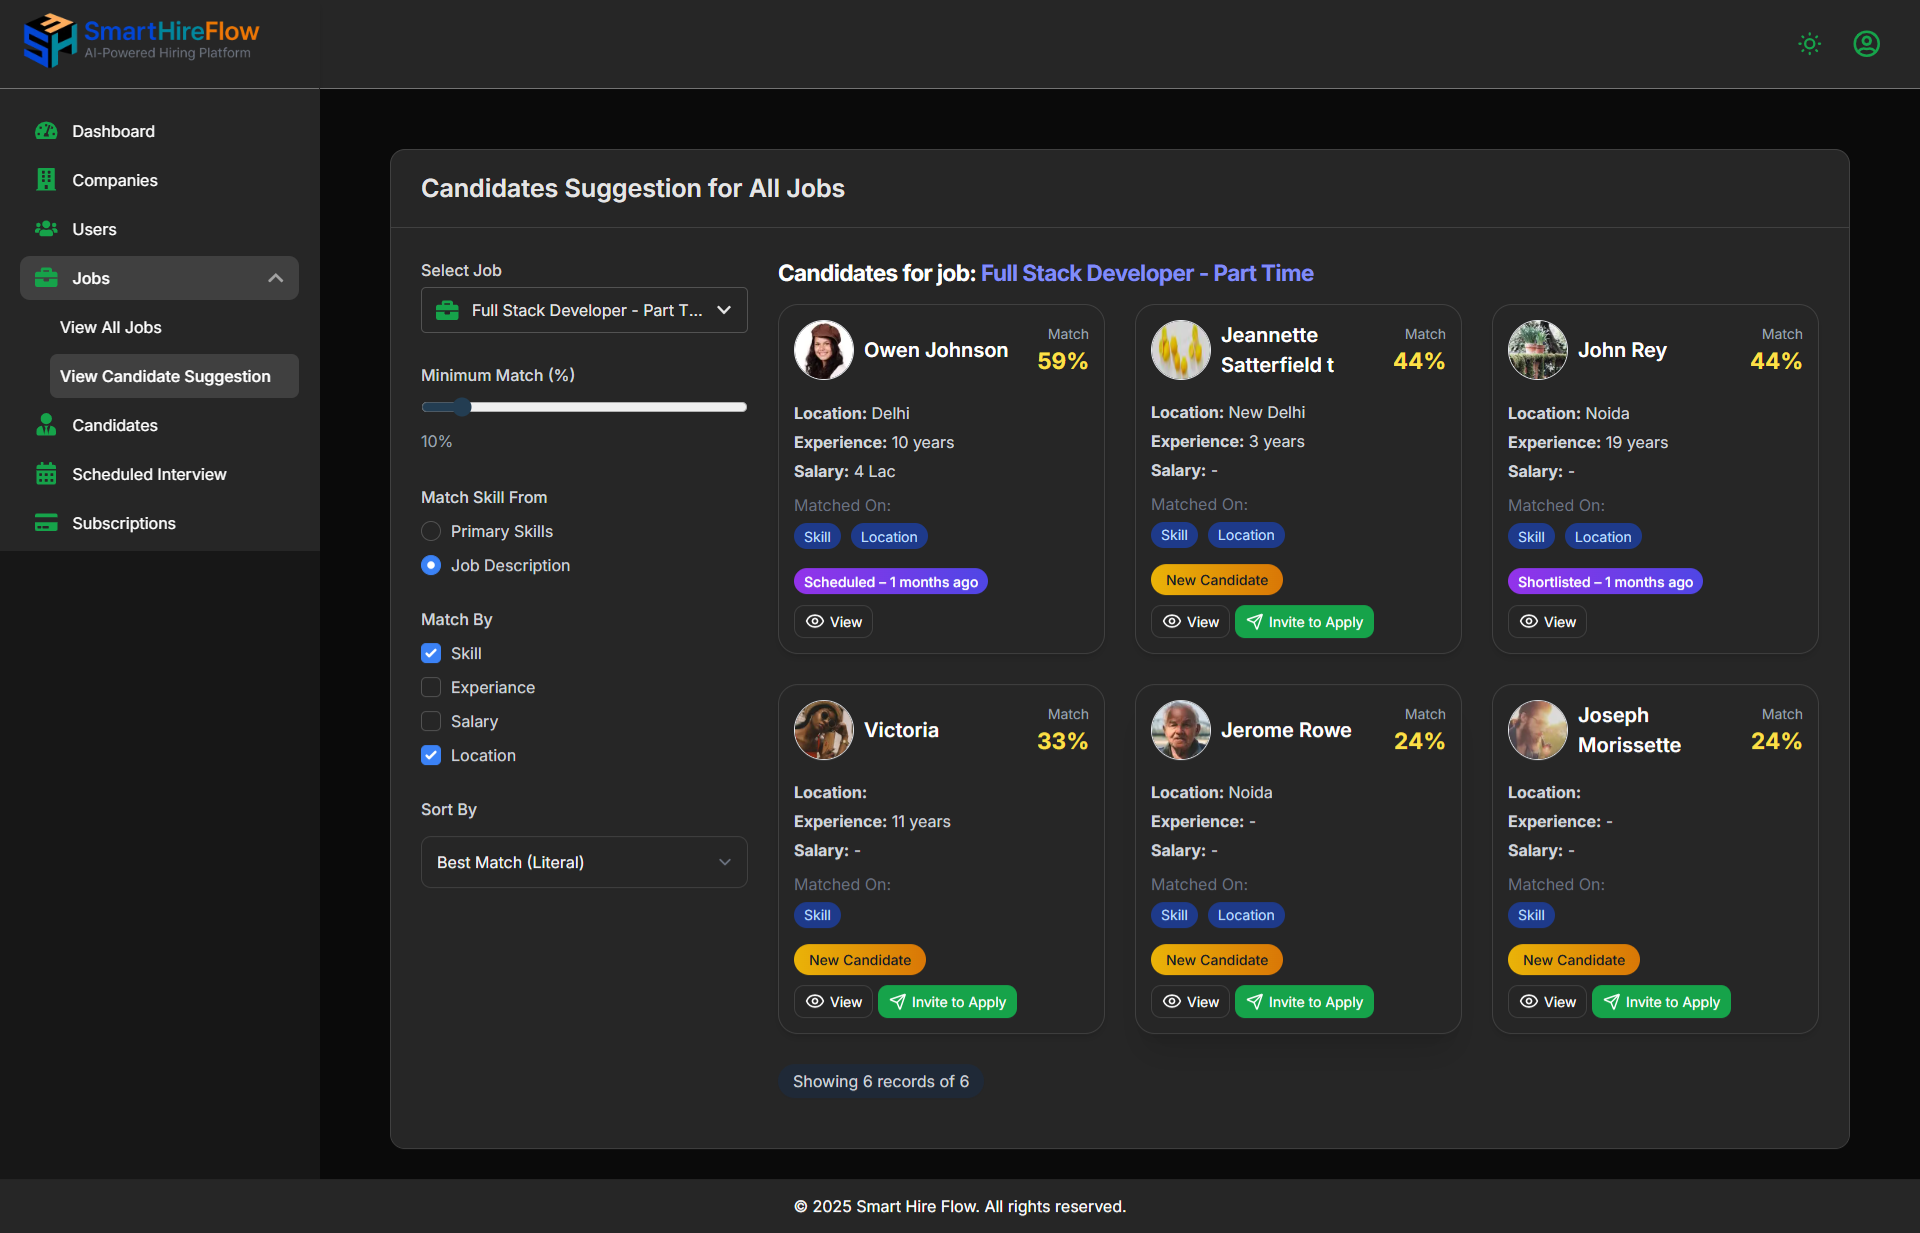
Task: Click the Dashboard gauge icon in sidebar
Action: point(46,131)
